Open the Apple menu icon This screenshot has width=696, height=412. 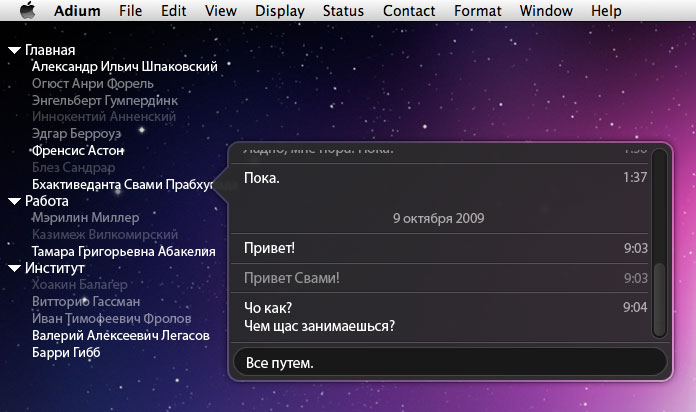[x=27, y=11]
